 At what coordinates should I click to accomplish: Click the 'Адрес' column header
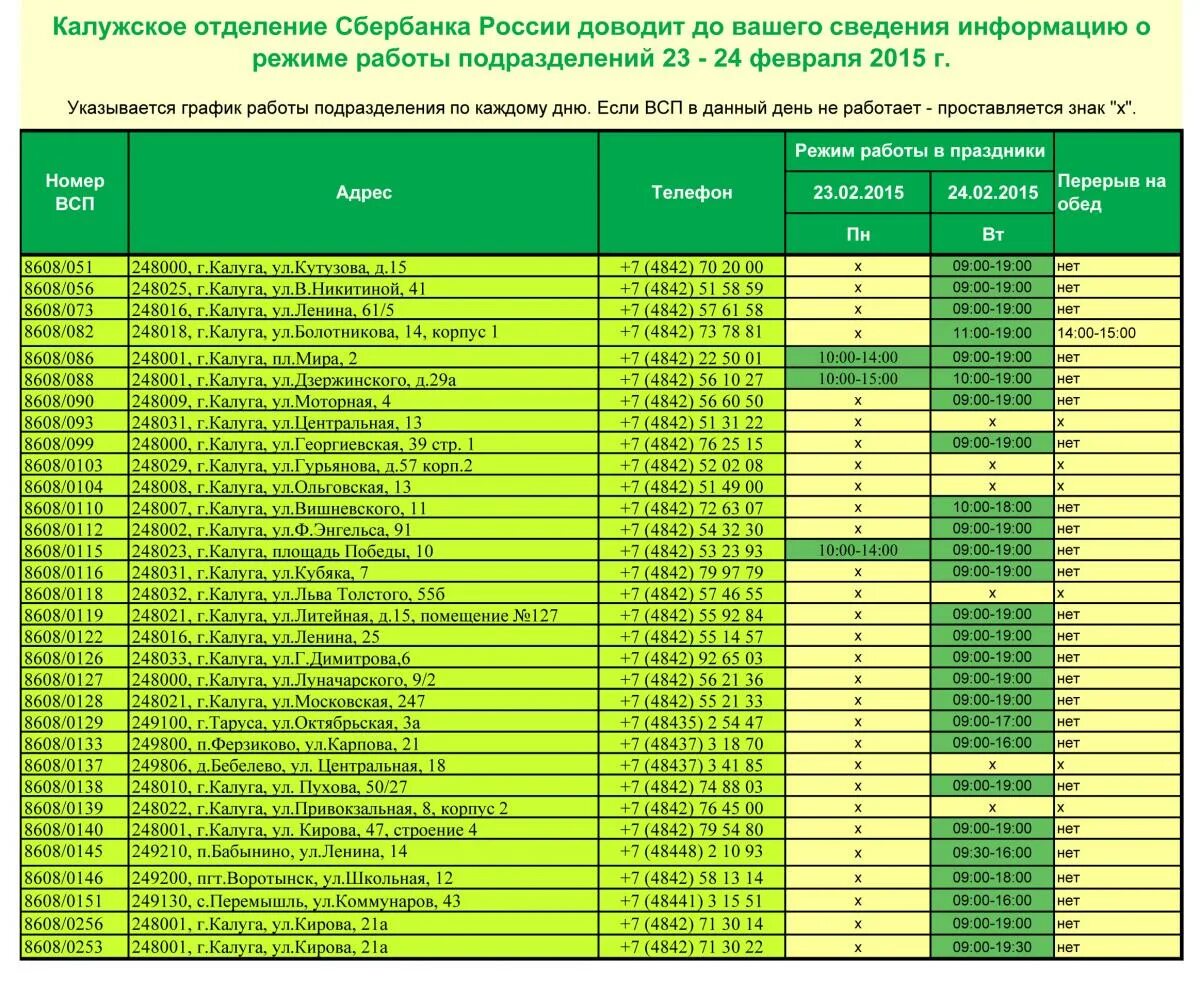click(x=364, y=193)
